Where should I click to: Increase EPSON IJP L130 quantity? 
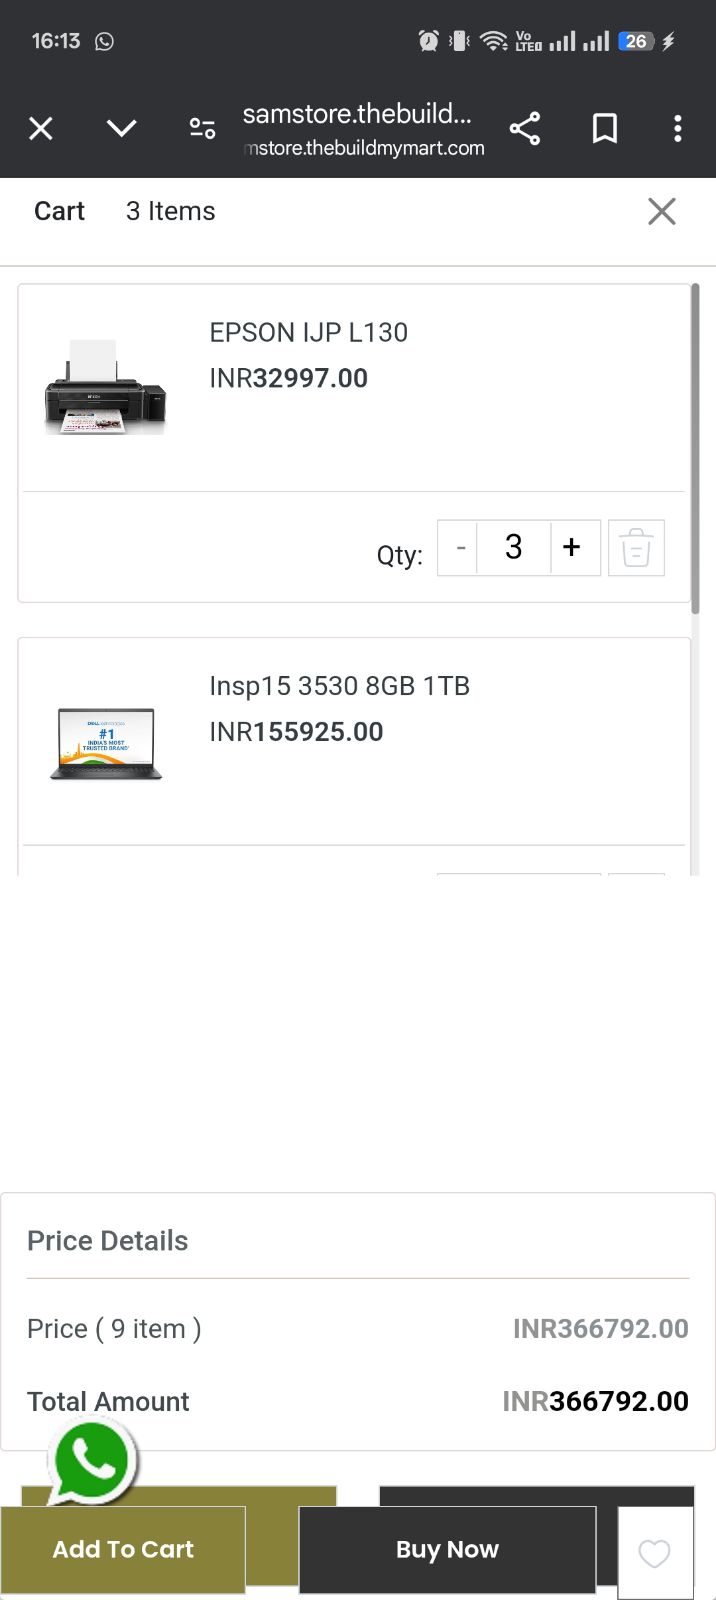coord(573,548)
